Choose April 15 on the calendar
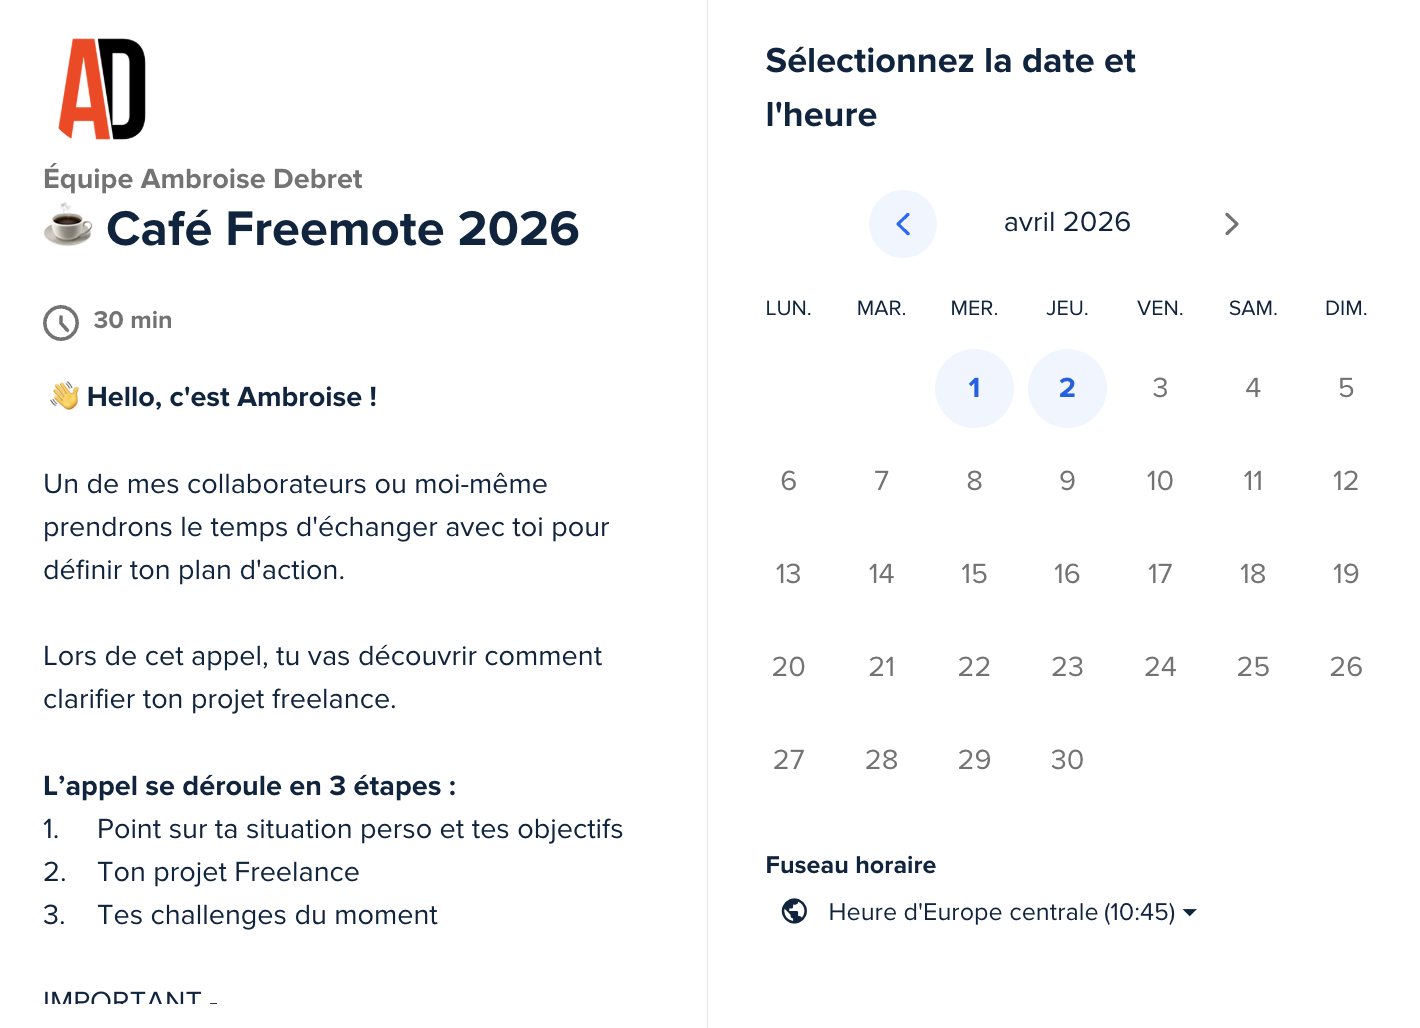The image size is (1420, 1028). (x=974, y=573)
